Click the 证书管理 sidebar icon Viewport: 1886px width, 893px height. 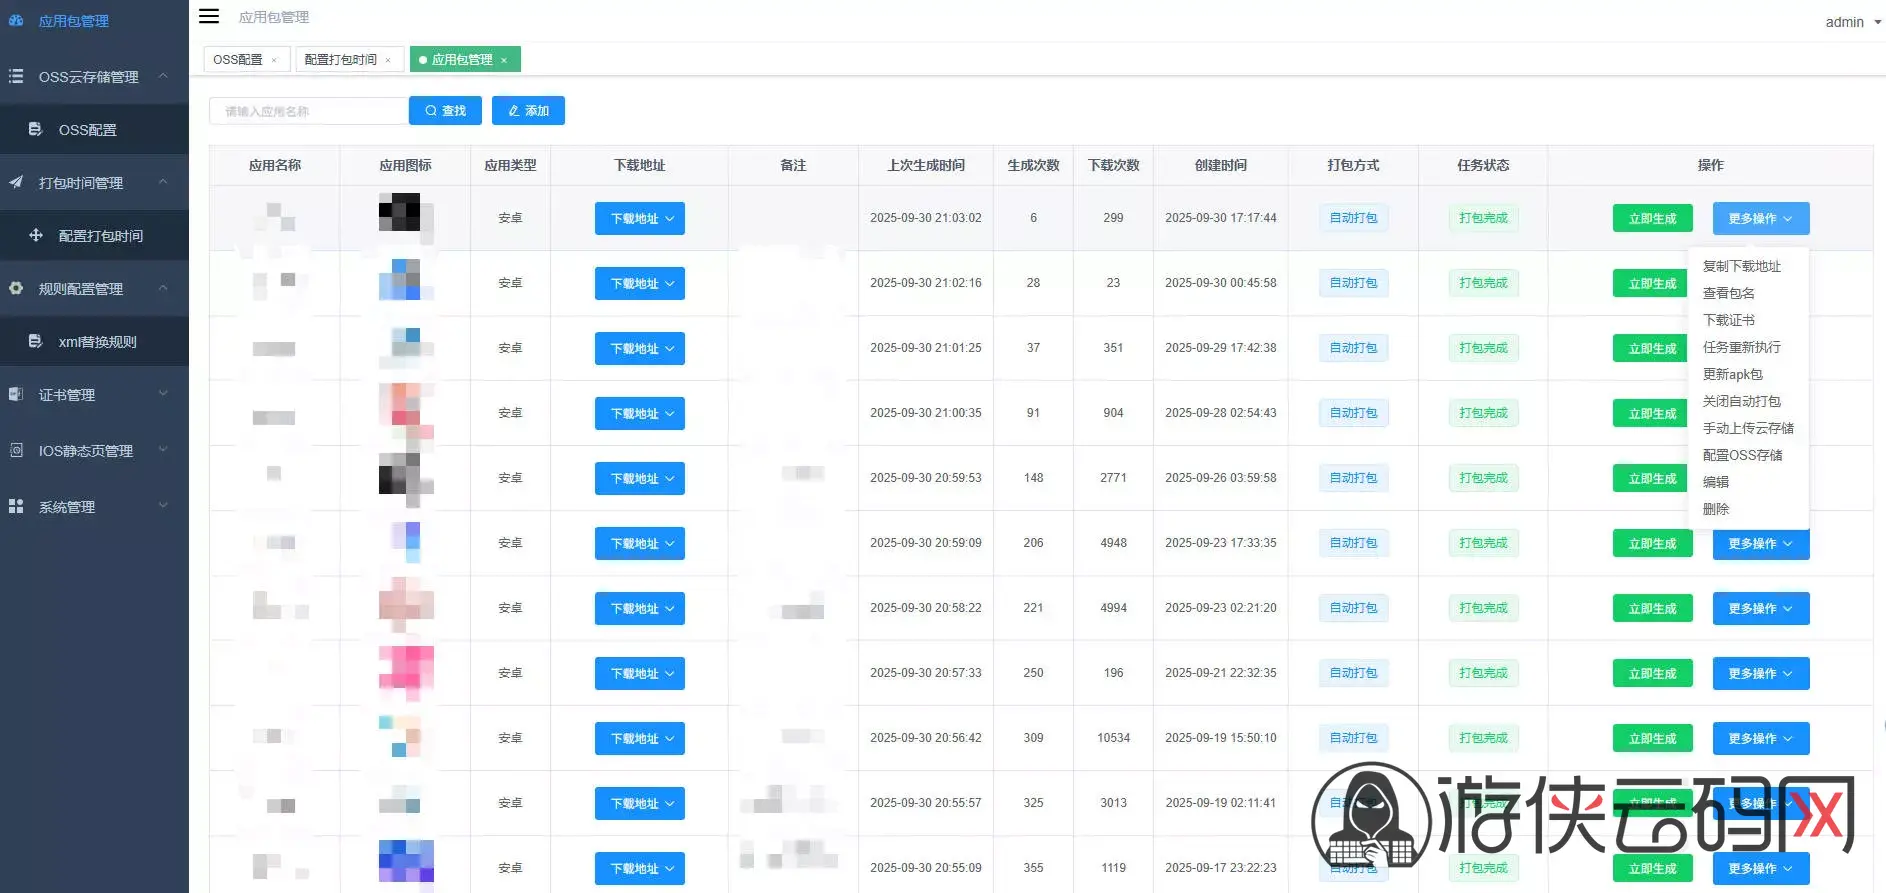[x=16, y=394]
